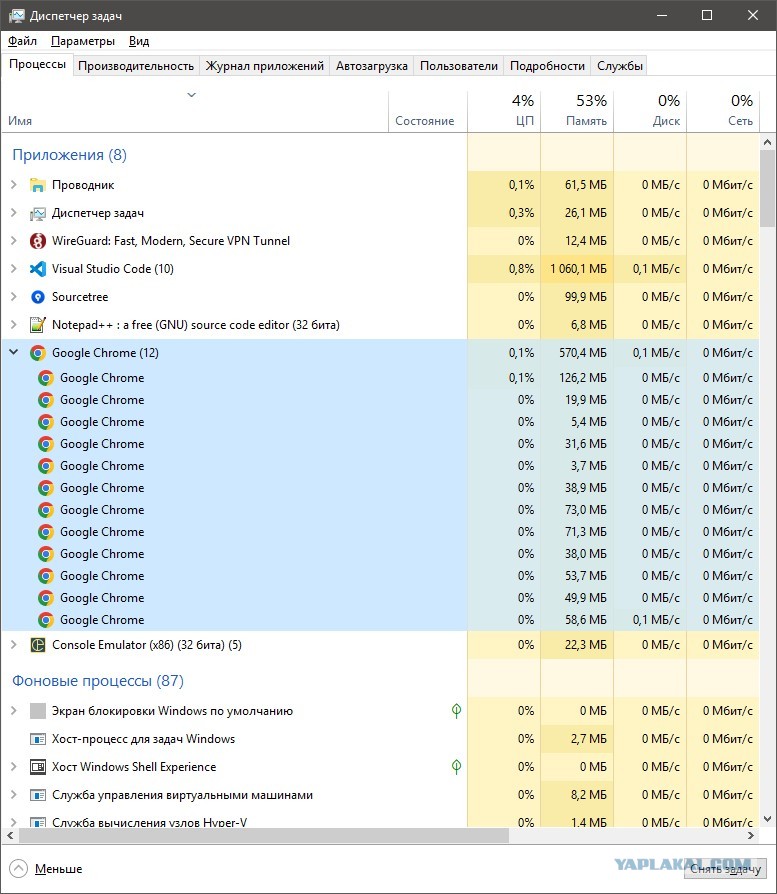Image resolution: width=777 pixels, height=894 pixels.
Task: Click the Console Emulator icon
Action: coord(38,645)
